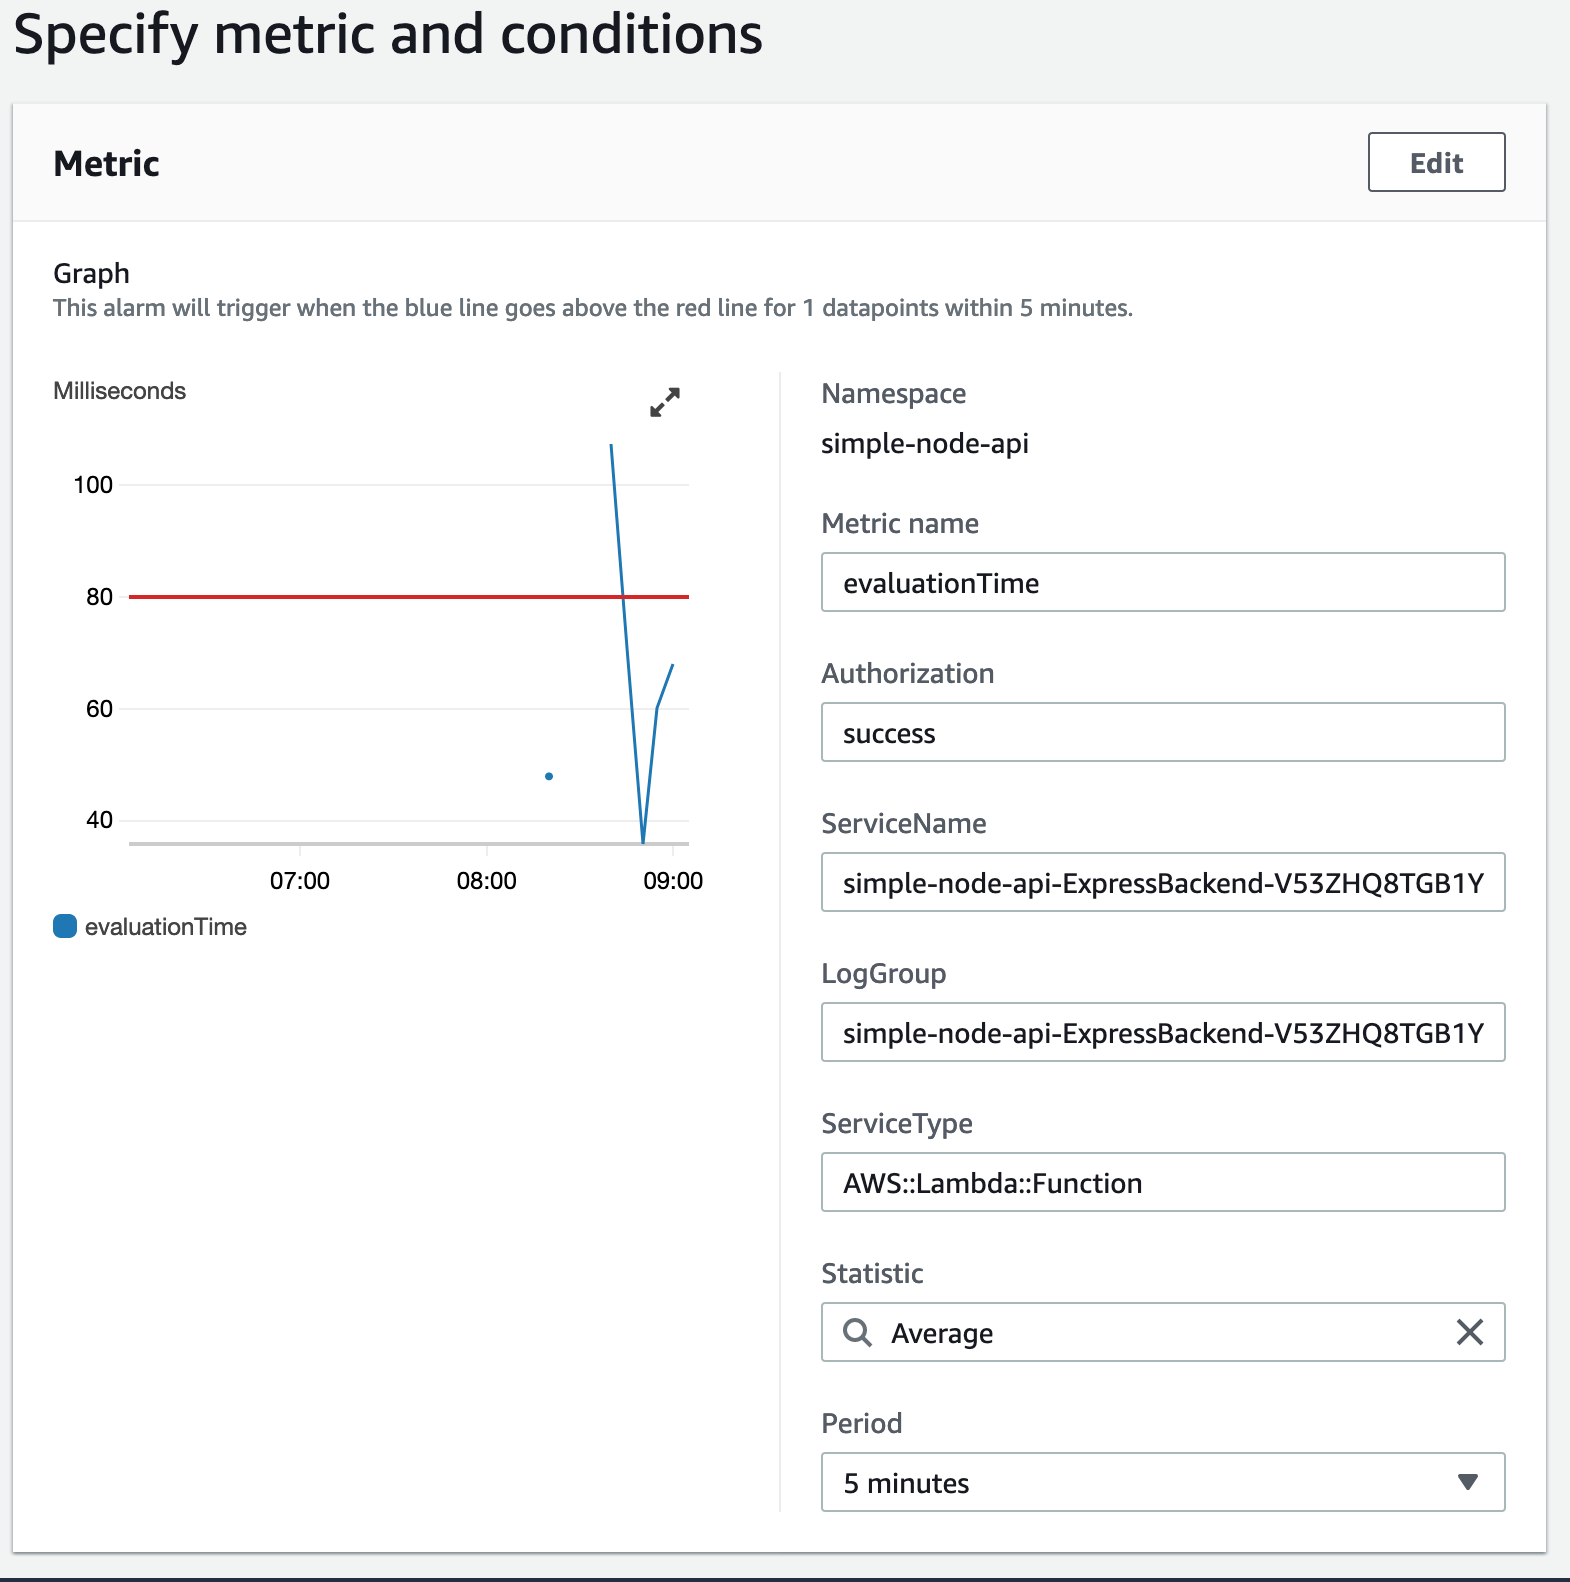
Task: Click inside the LogGroup text field
Action: [1162, 1032]
